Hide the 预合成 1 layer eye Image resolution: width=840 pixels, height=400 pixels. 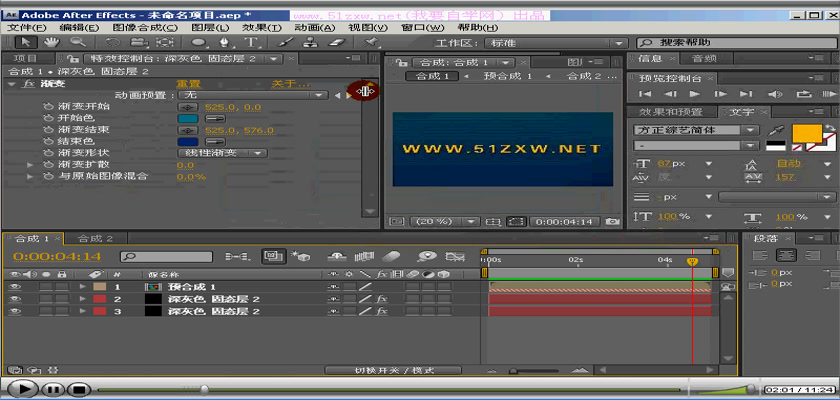coord(14,286)
